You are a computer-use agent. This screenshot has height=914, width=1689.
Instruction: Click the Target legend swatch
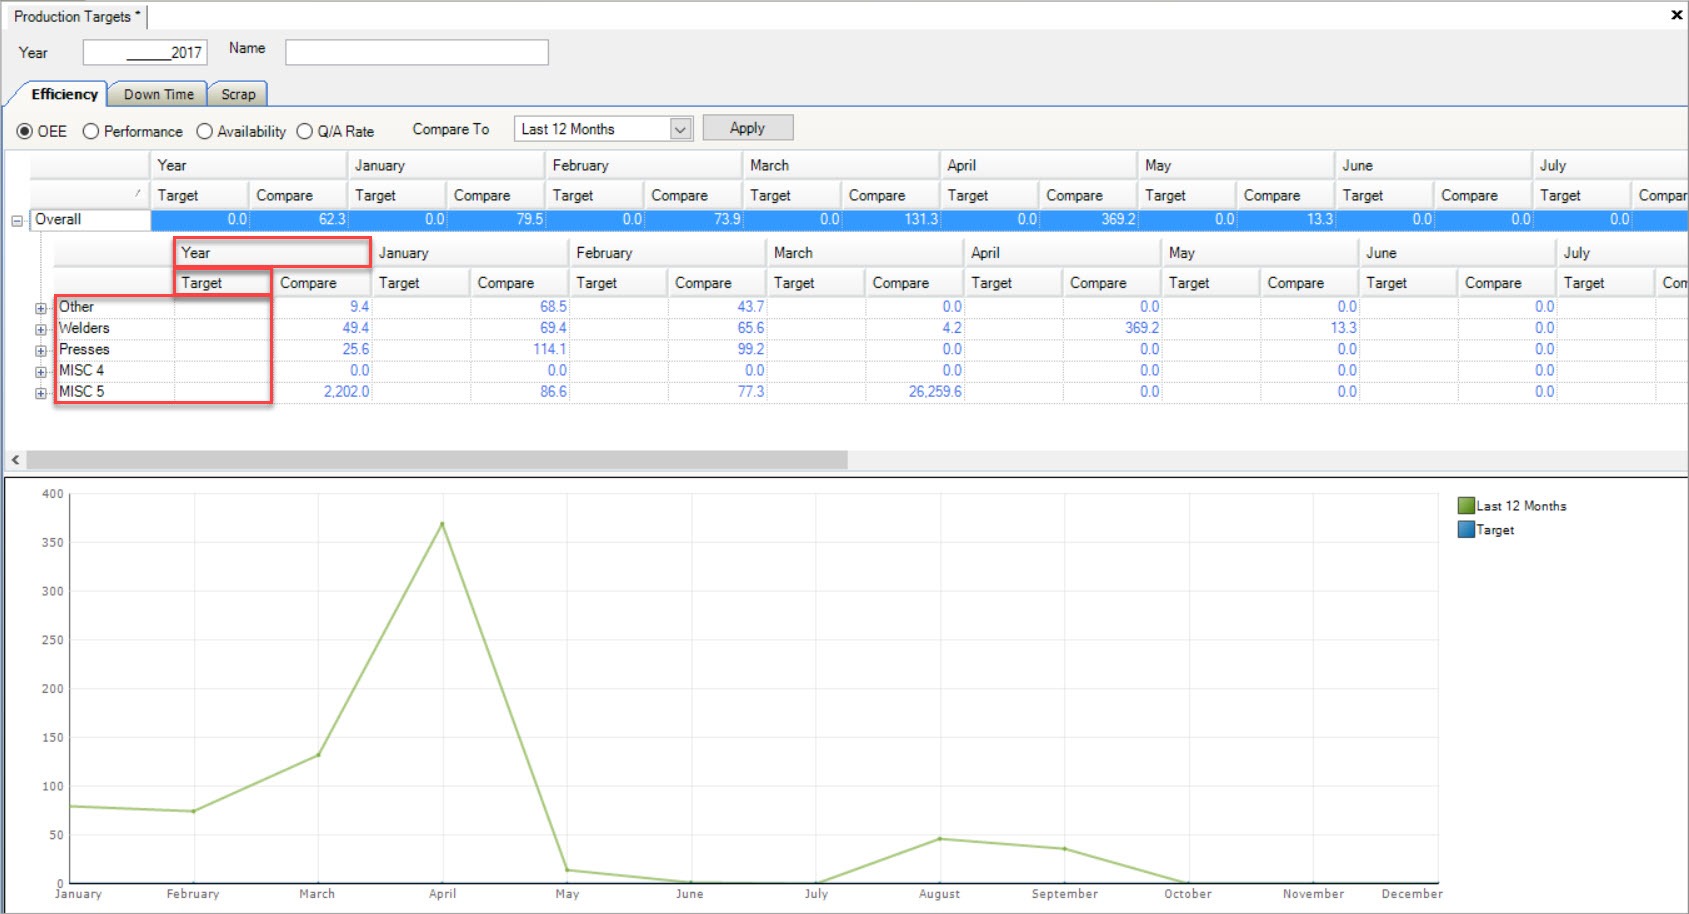coord(1466,530)
